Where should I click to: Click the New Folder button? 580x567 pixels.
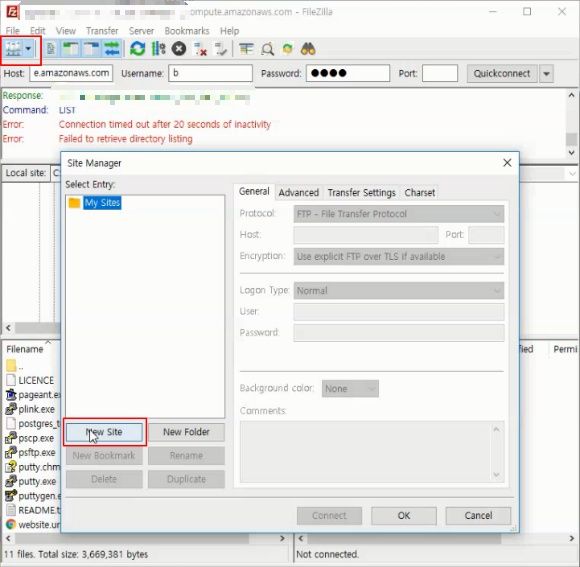click(x=186, y=432)
